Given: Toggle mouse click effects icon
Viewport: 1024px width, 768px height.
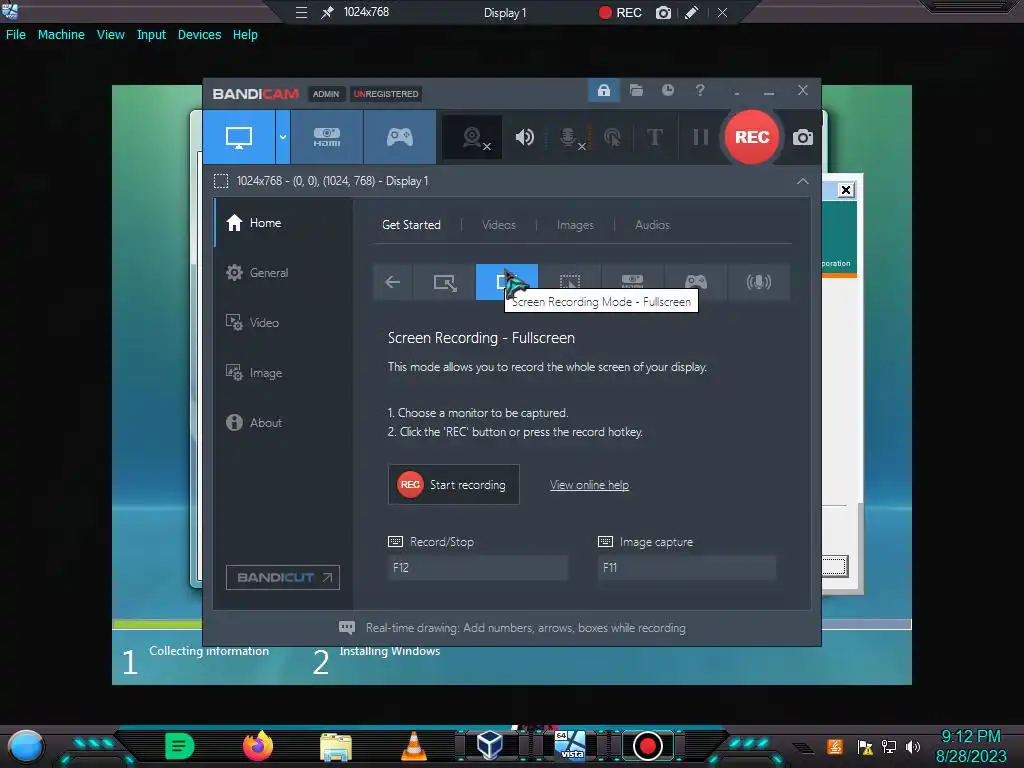Looking at the screenshot, I should 612,137.
